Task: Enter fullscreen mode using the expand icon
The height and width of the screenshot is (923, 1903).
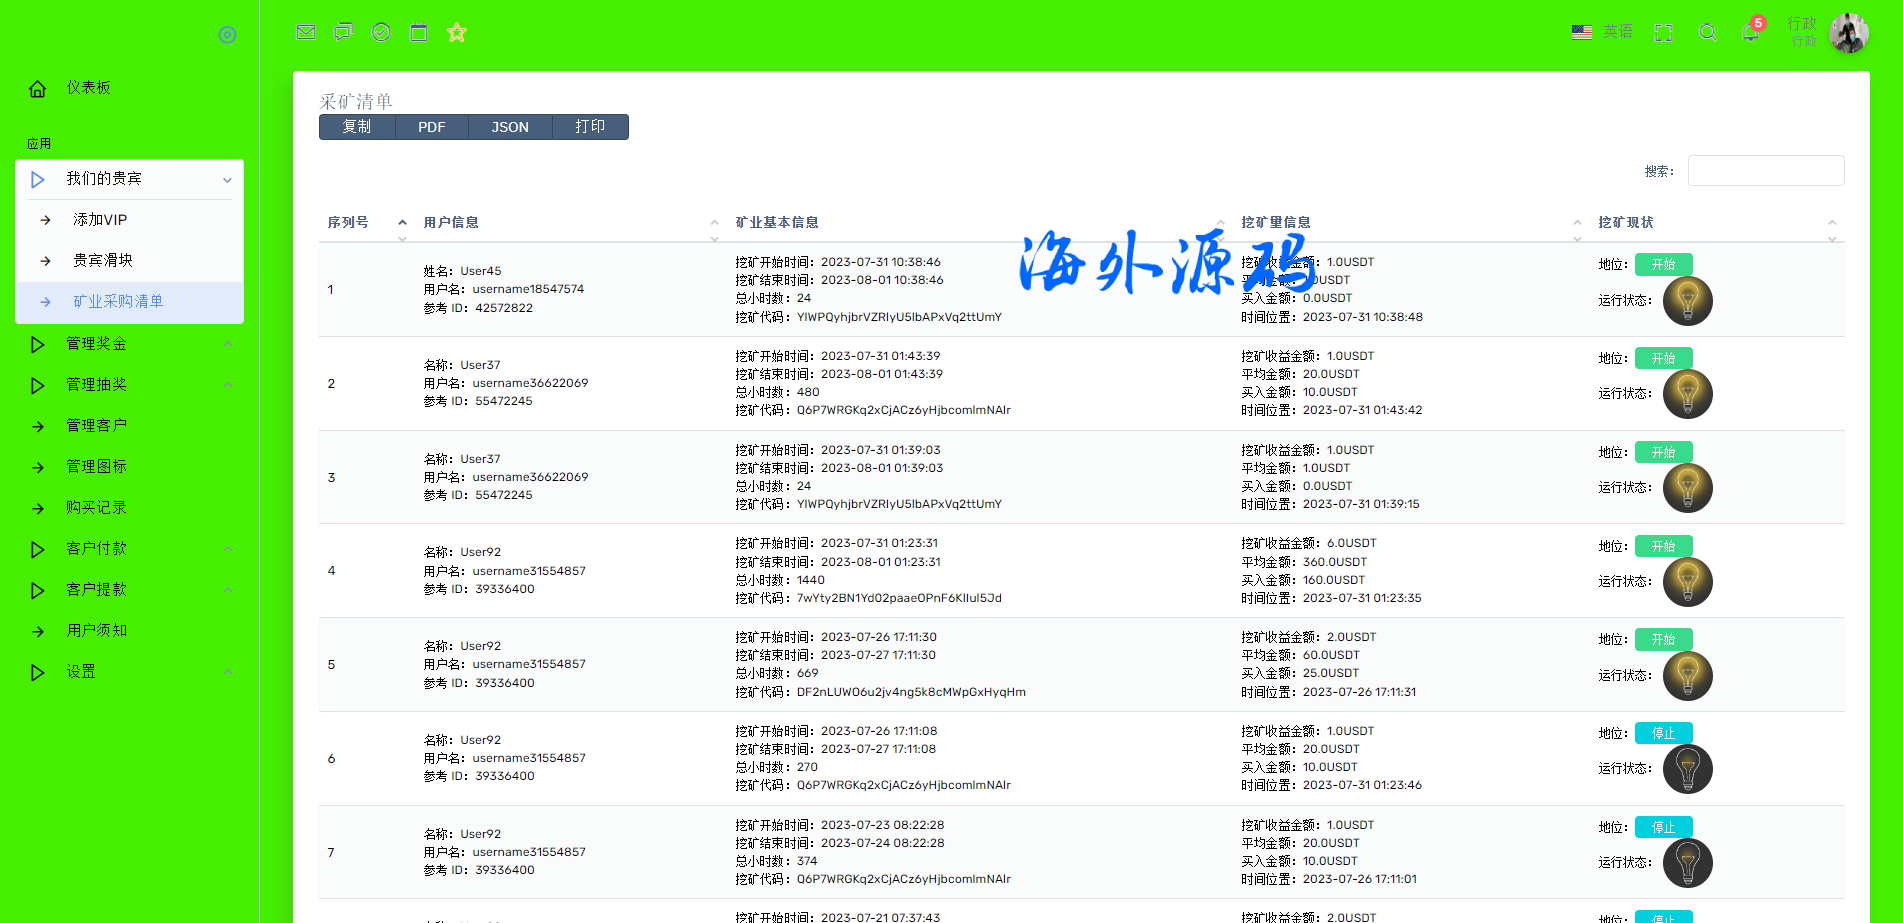Action: point(1663,32)
